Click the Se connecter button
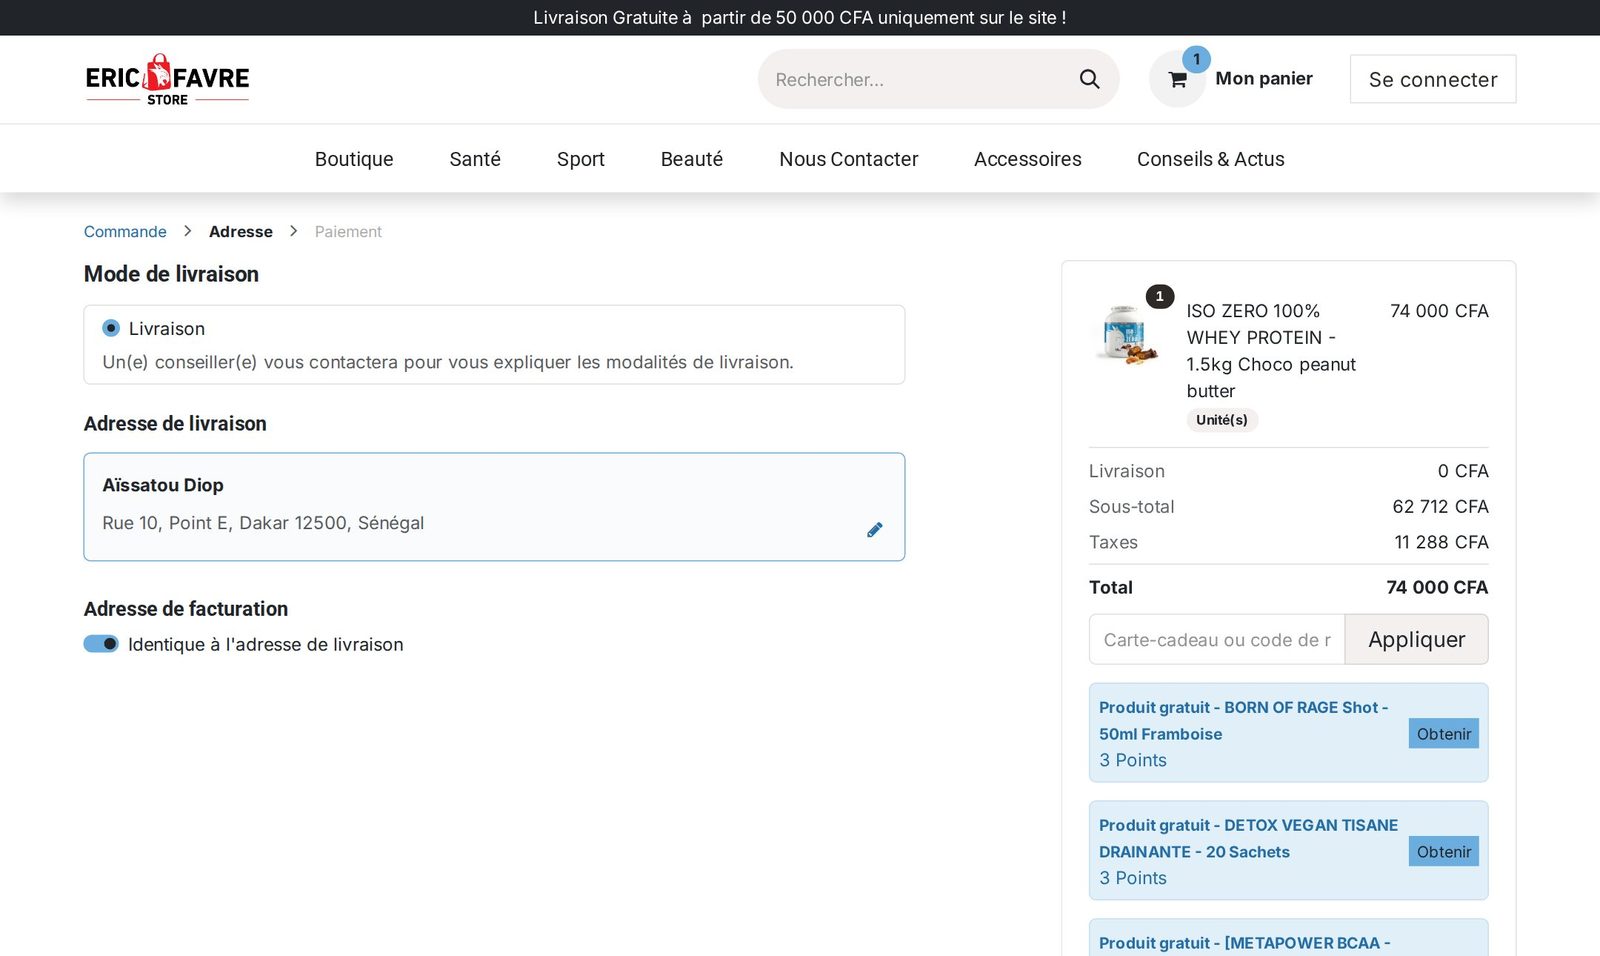This screenshot has height=956, width=1600. [1433, 79]
